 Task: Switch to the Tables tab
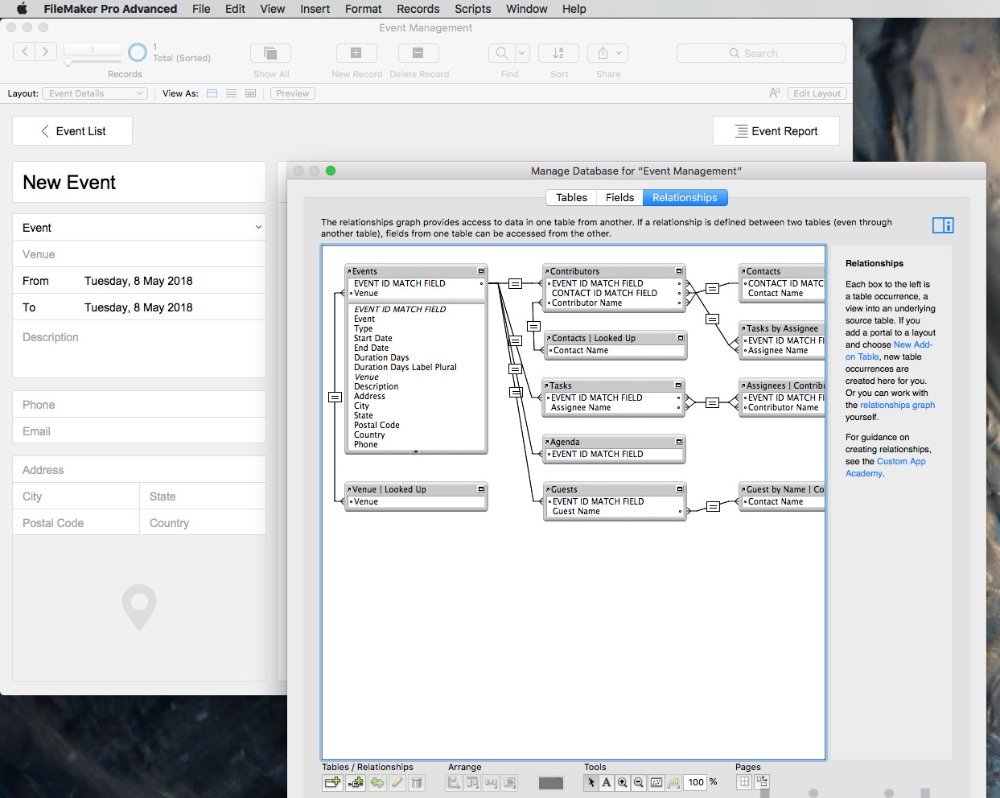coord(571,198)
